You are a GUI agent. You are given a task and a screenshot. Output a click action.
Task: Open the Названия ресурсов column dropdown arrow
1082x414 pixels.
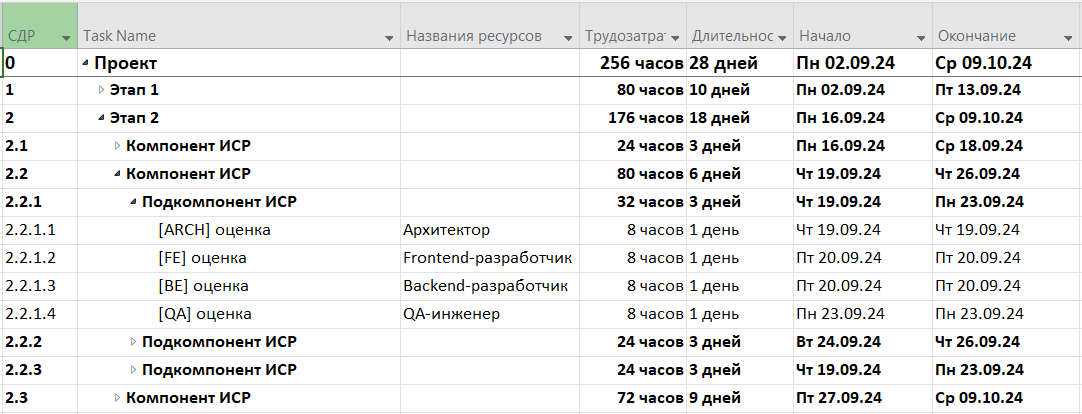click(568, 38)
